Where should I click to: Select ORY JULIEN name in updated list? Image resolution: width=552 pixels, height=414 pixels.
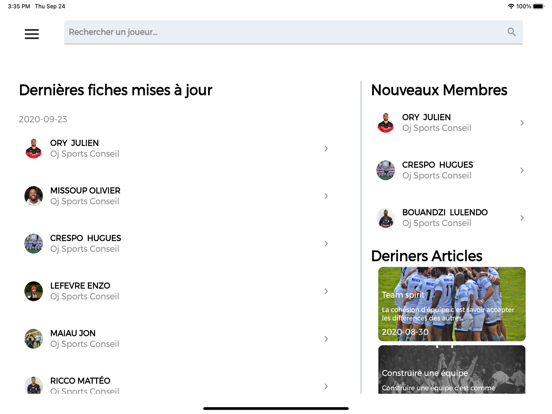[74, 143]
